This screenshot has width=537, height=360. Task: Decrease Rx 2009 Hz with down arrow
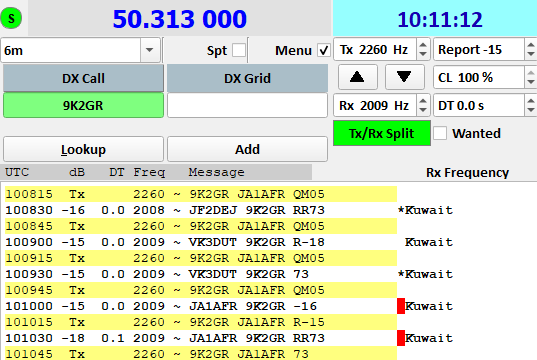pyautogui.click(x=423, y=110)
